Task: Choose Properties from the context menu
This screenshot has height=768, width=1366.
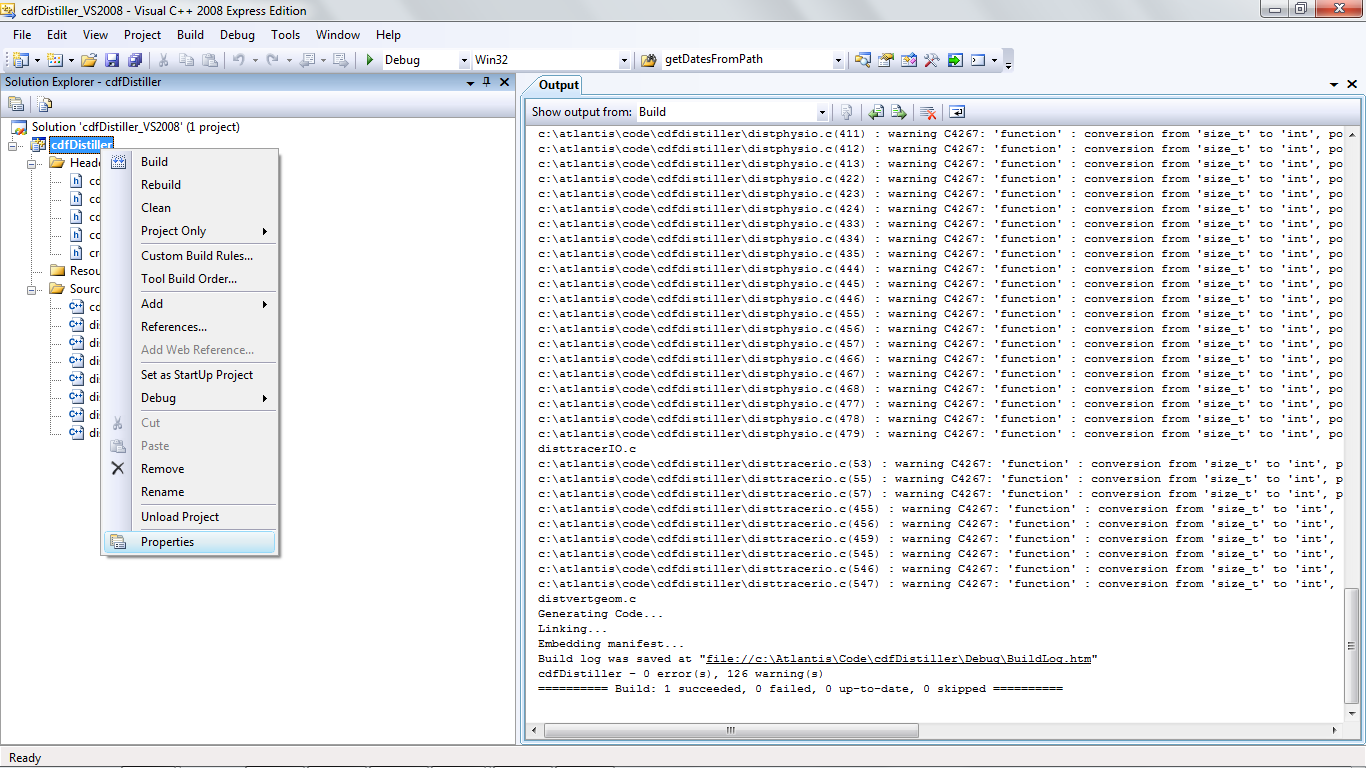Action: 167,542
